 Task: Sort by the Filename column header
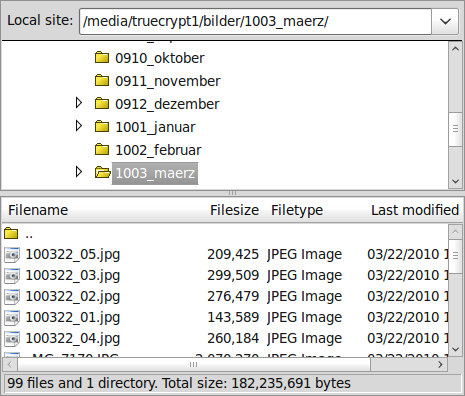(38, 210)
